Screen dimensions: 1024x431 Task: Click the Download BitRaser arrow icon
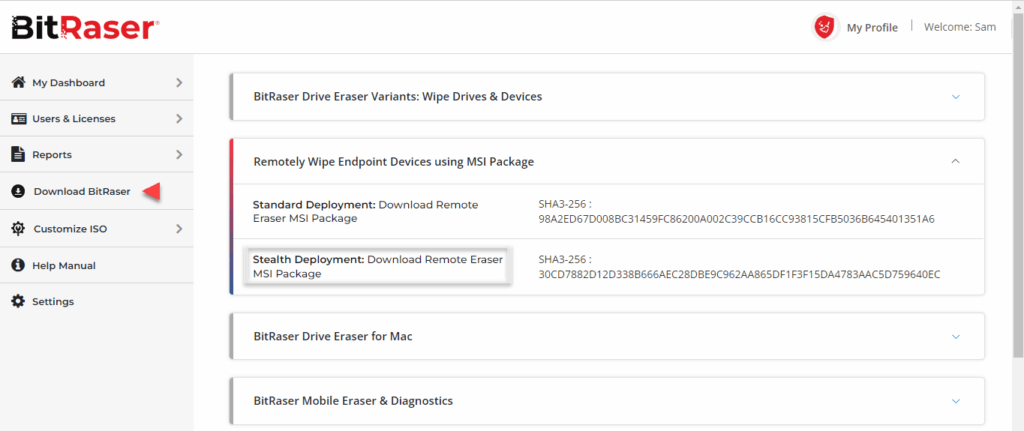[x=18, y=191]
